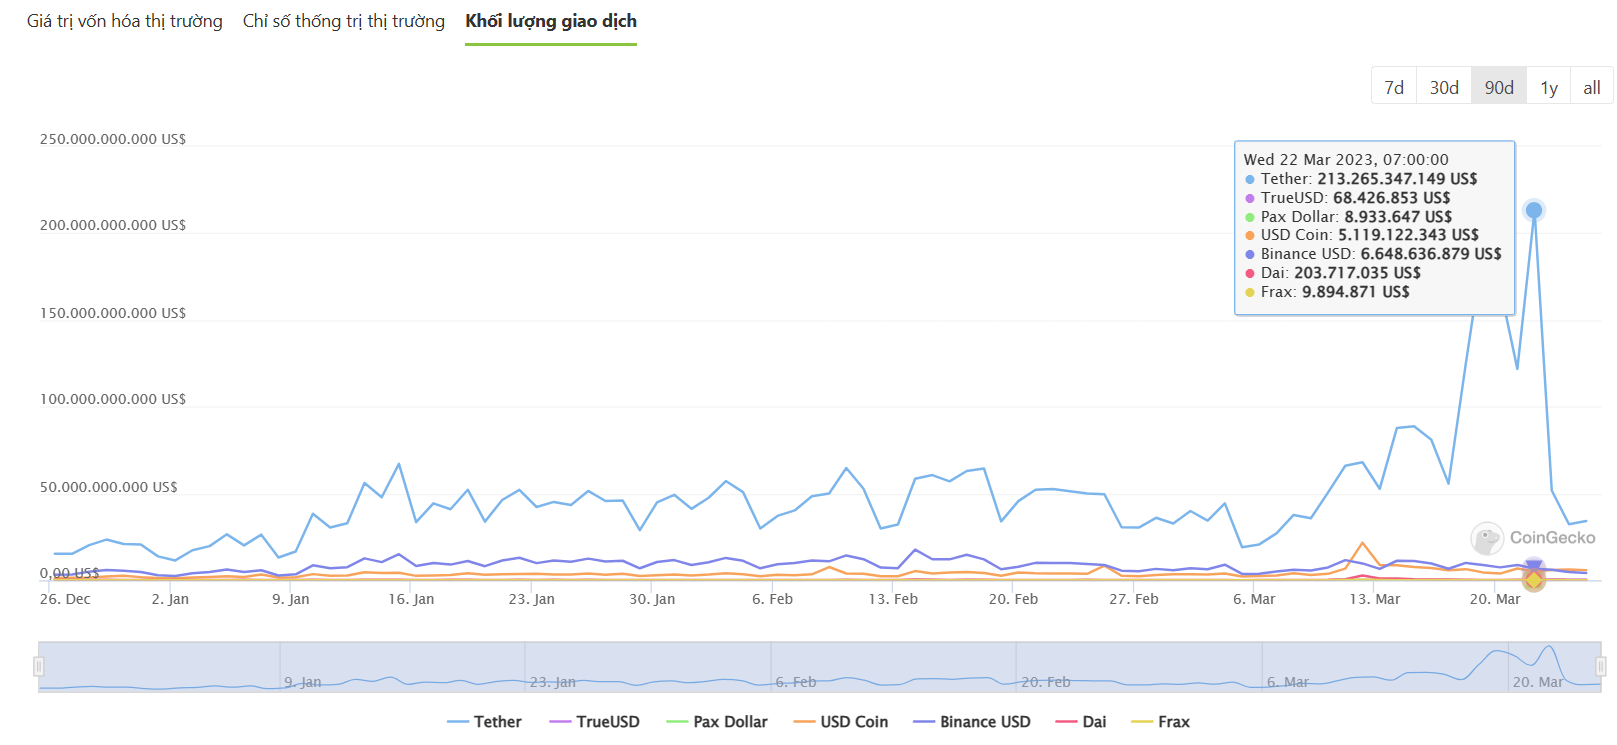Click the Frax diamond marker on chart

click(x=1534, y=580)
